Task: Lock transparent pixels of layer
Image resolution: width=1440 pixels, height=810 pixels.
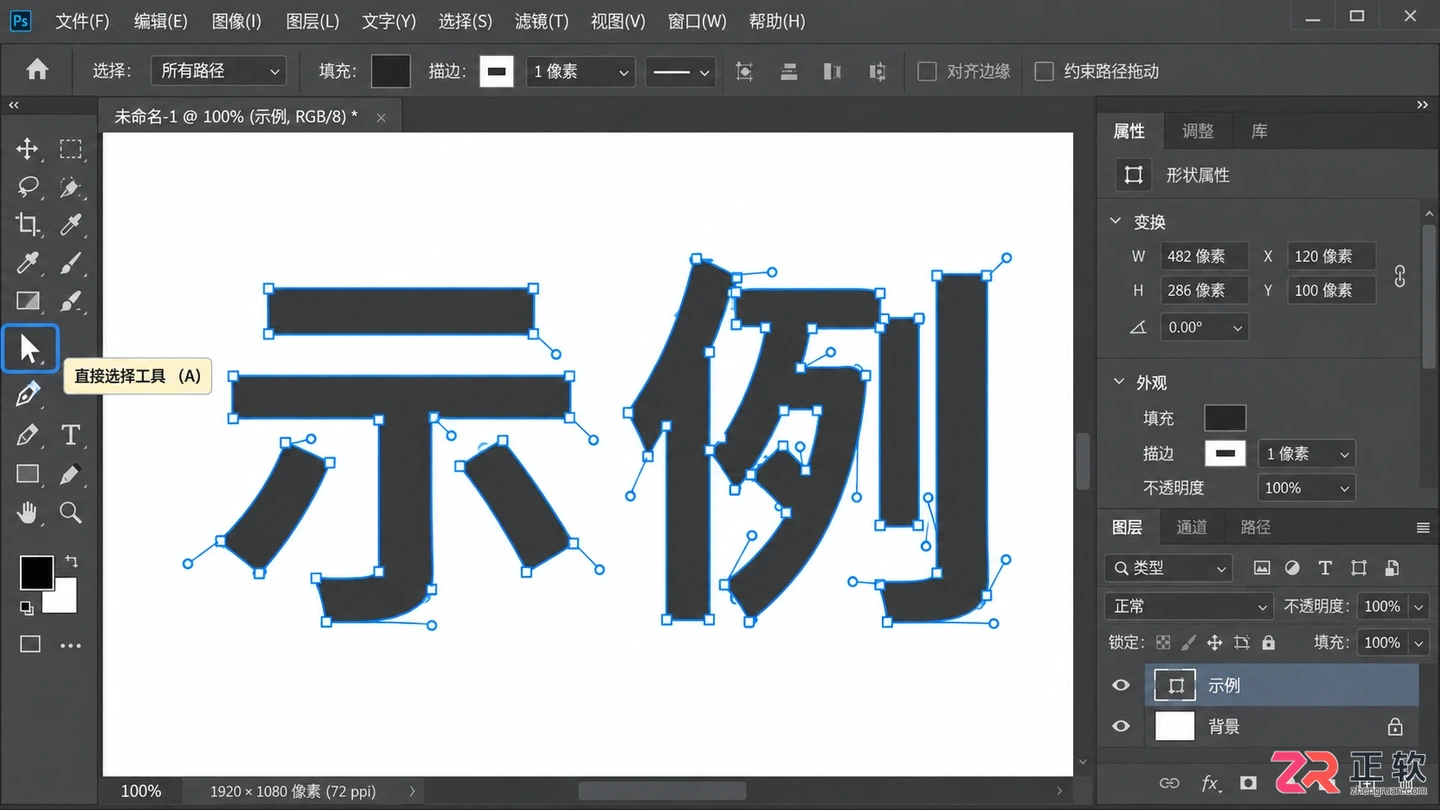Action: [x=1163, y=642]
